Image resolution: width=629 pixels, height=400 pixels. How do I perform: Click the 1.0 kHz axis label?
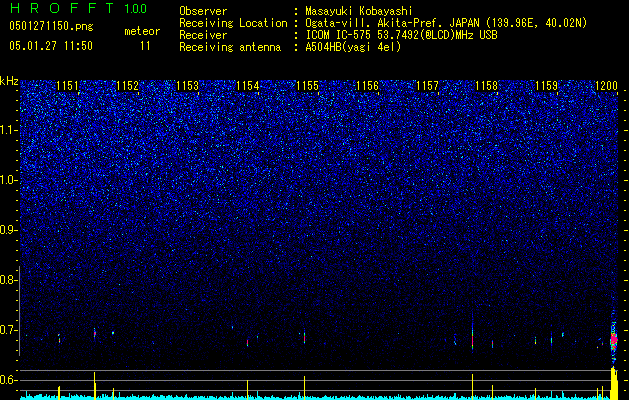click(x=9, y=180)
